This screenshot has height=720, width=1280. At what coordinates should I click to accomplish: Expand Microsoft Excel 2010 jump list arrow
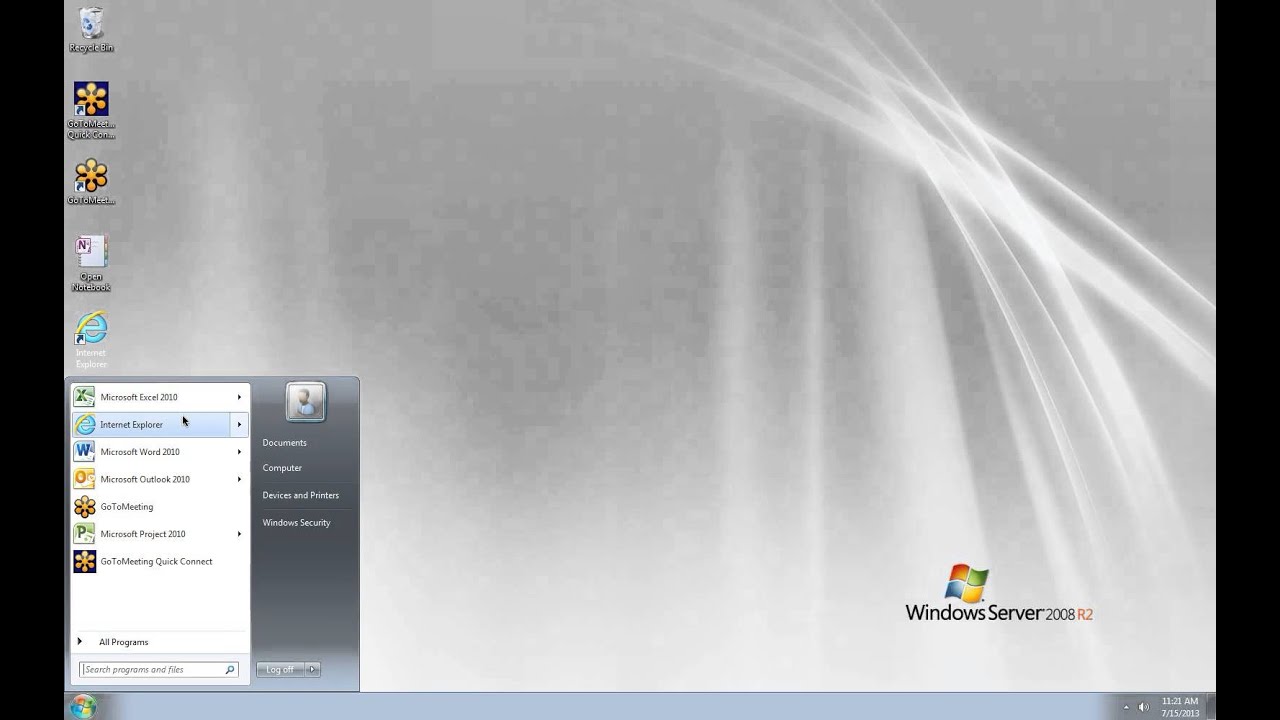(x=239, y=397)
